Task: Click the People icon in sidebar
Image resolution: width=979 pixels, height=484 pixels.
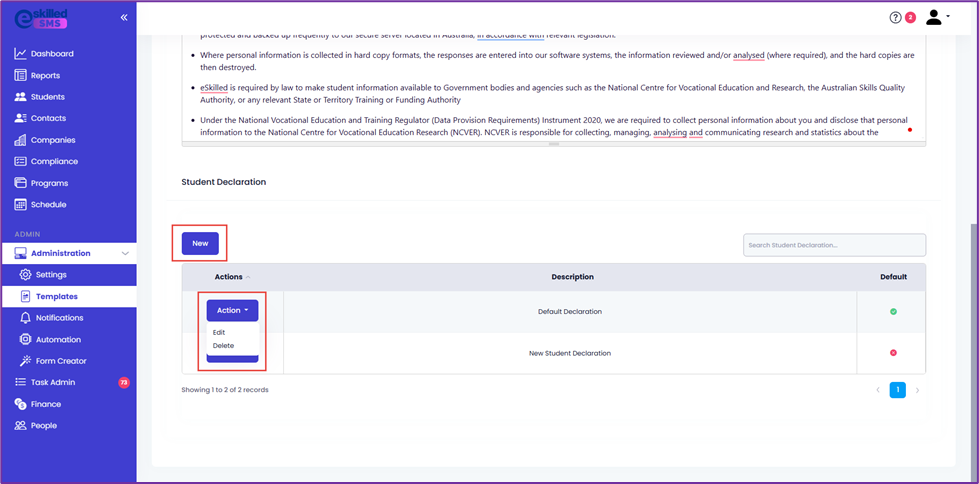Action: click(x=20, y=425)
